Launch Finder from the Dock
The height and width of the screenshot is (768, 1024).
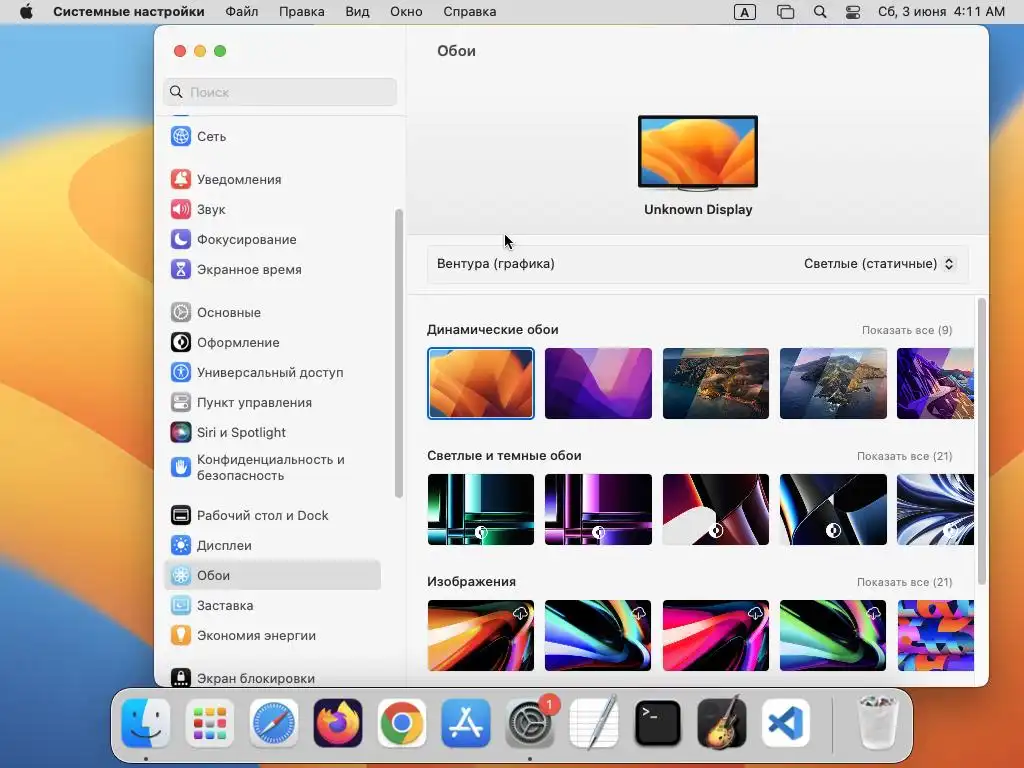tap(146, 723)
